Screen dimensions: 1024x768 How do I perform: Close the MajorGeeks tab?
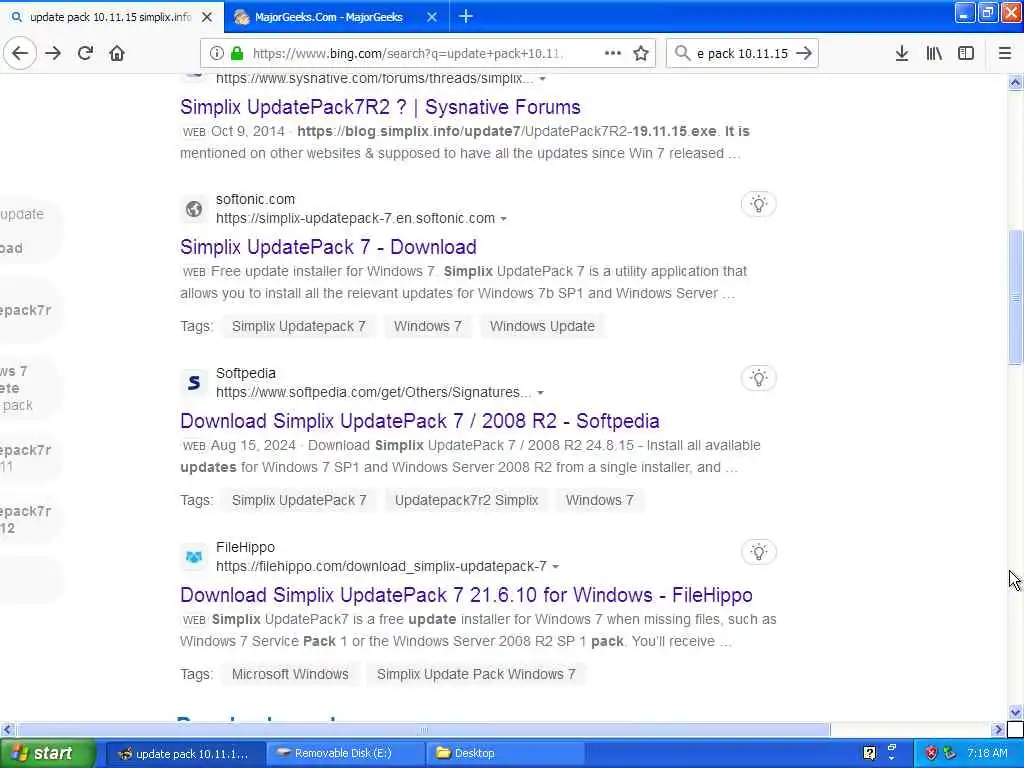[x=432, y=17]
